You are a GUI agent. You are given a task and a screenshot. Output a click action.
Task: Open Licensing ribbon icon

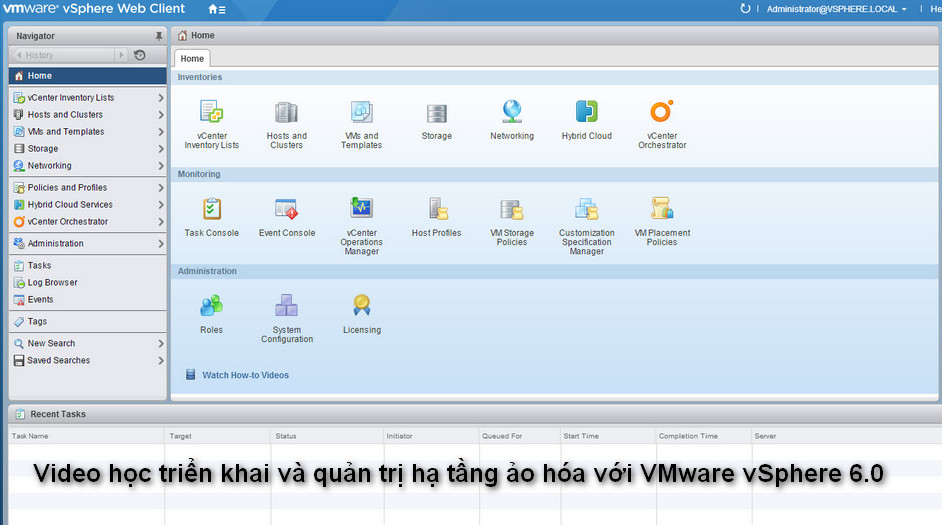tap(362, 305)
